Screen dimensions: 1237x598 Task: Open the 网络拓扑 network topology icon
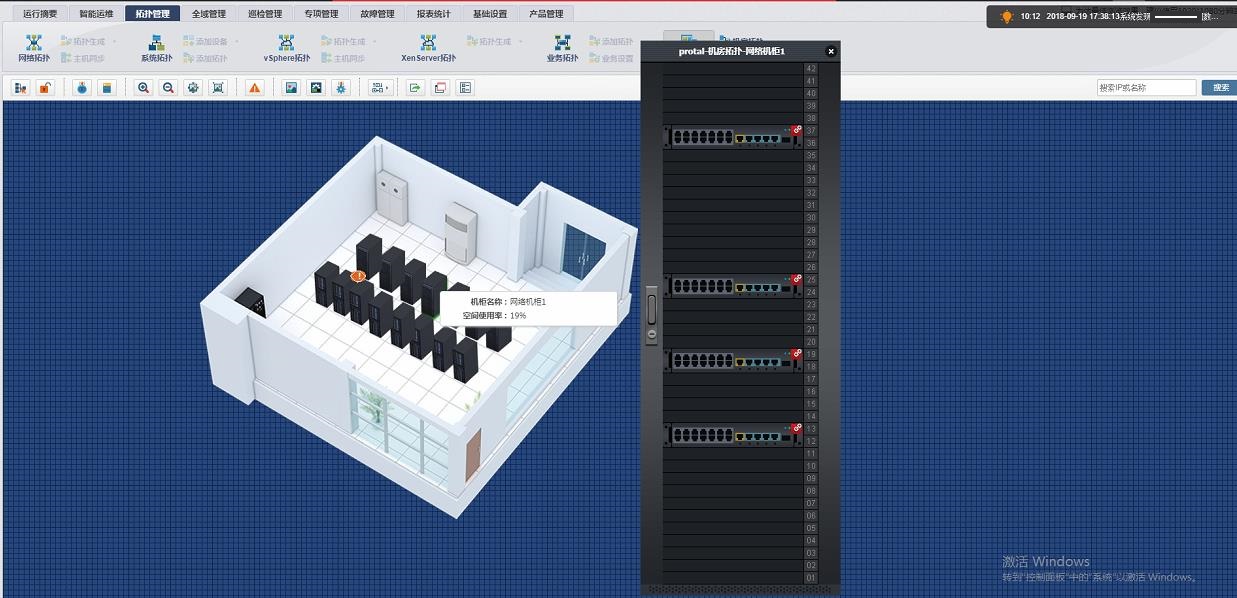pyautogui.click(x=34, y=47)
